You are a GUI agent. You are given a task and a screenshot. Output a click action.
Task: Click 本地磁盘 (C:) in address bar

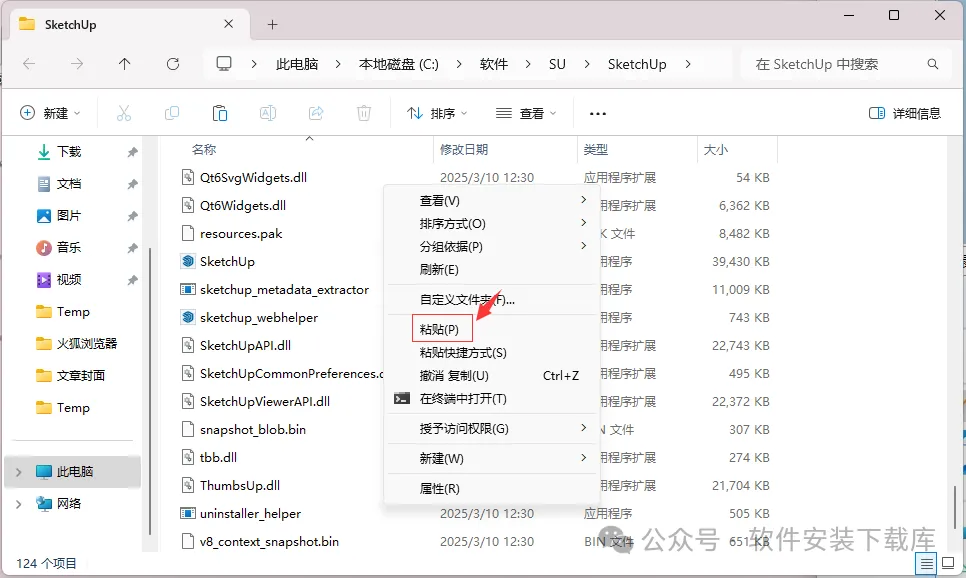[399, 64]
